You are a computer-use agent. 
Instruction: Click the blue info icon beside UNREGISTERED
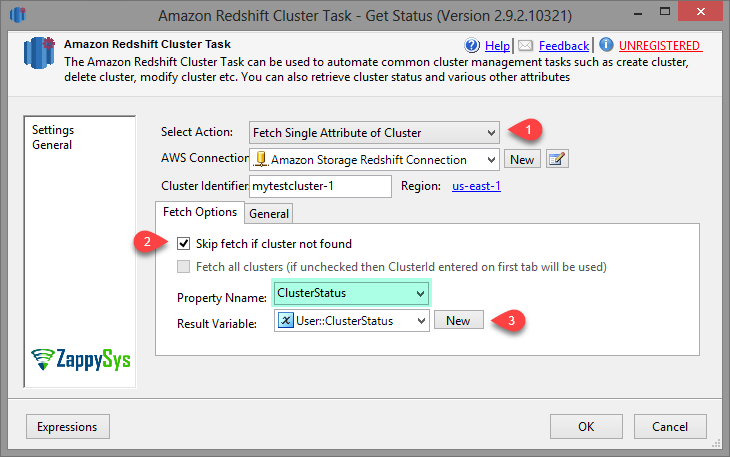coord(606,45)
